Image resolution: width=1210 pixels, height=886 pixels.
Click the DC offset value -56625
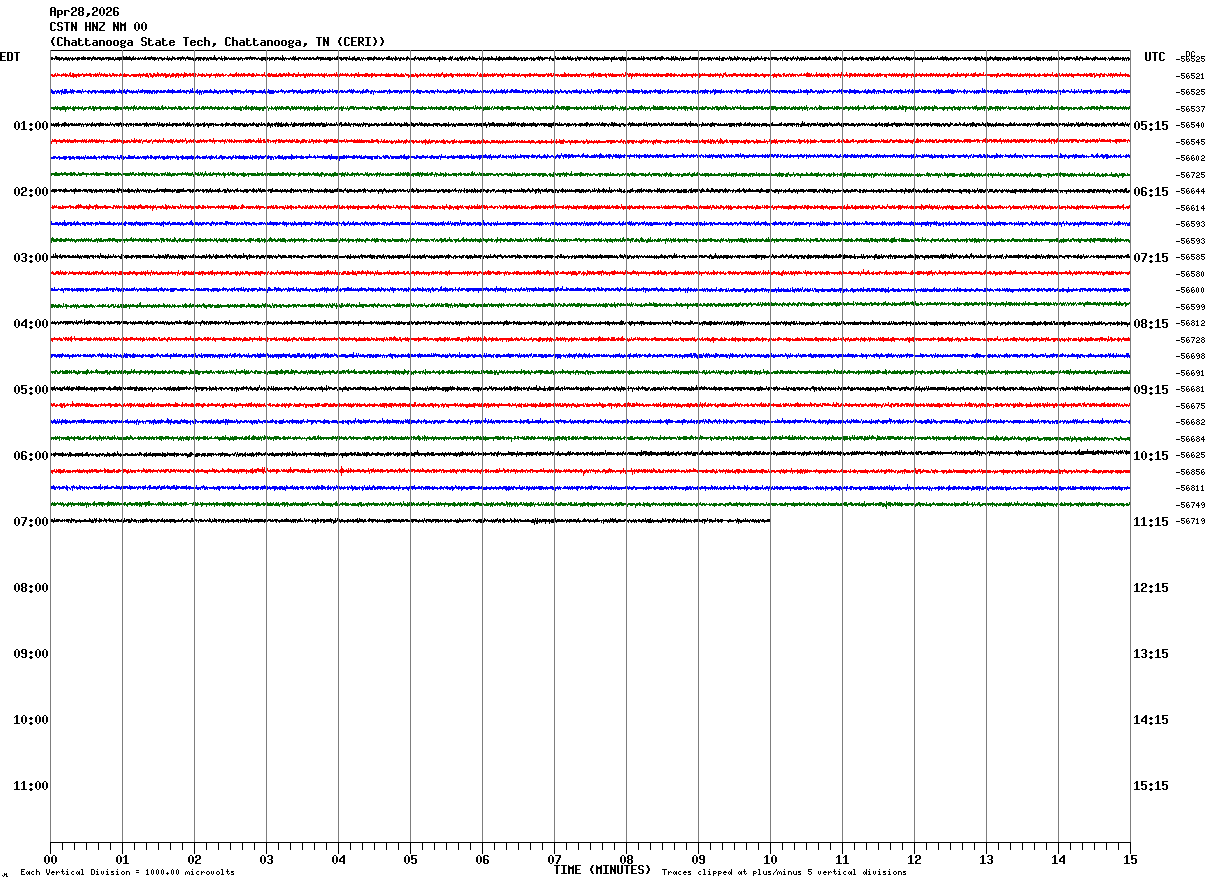(x=1191, y=455)
